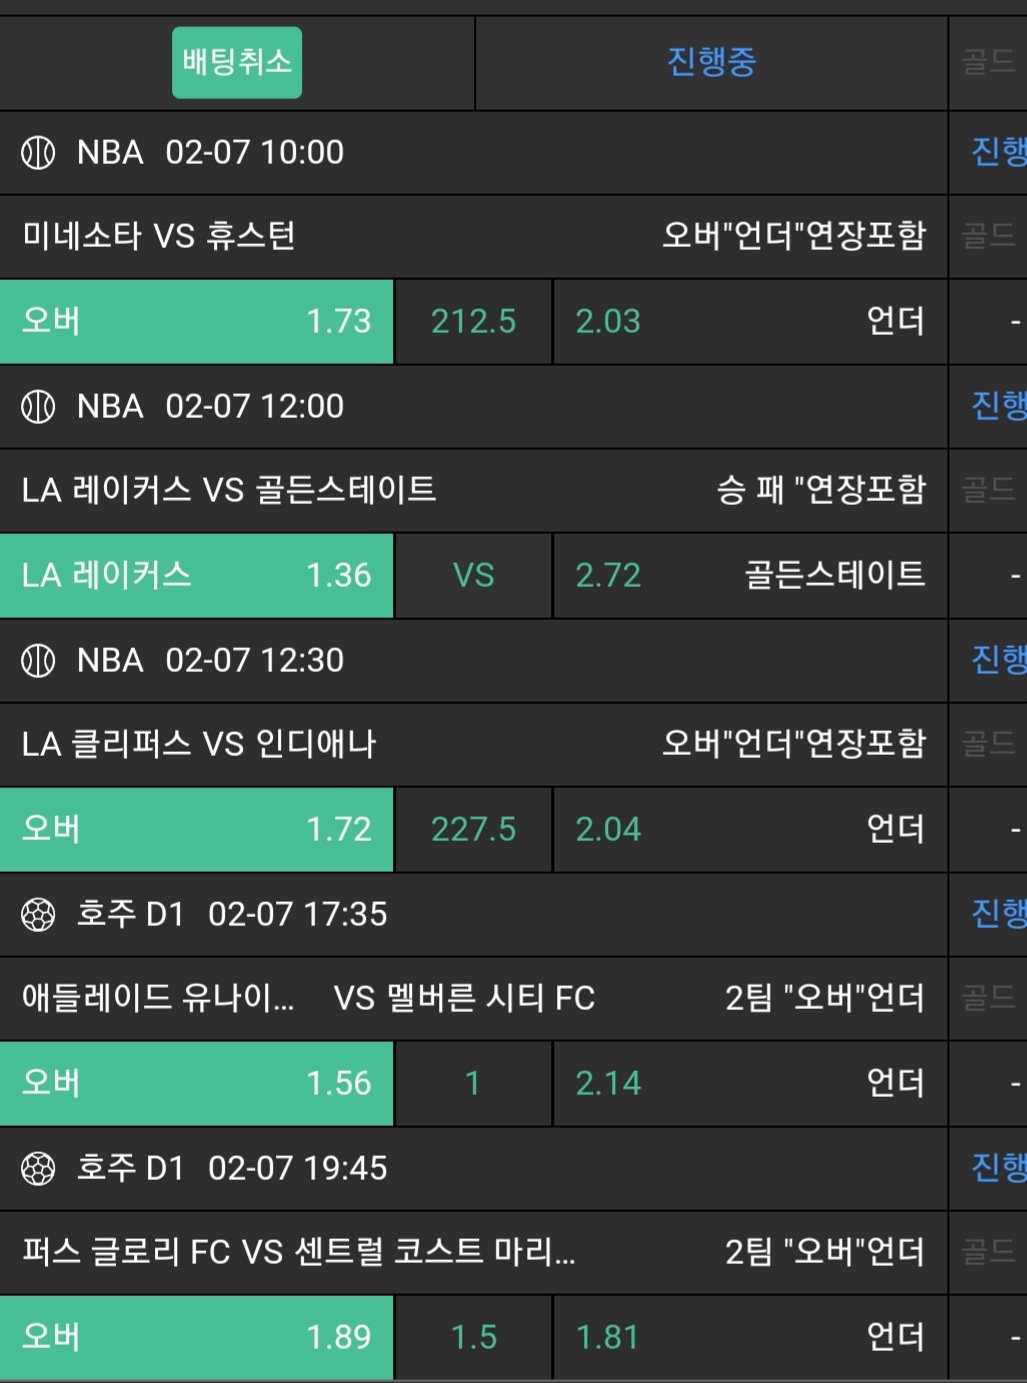This screenshot has width=1027, height=1383.
Task: Click the soccer ball icon beside 호주 D1 17:35
Action: point(38,915)
